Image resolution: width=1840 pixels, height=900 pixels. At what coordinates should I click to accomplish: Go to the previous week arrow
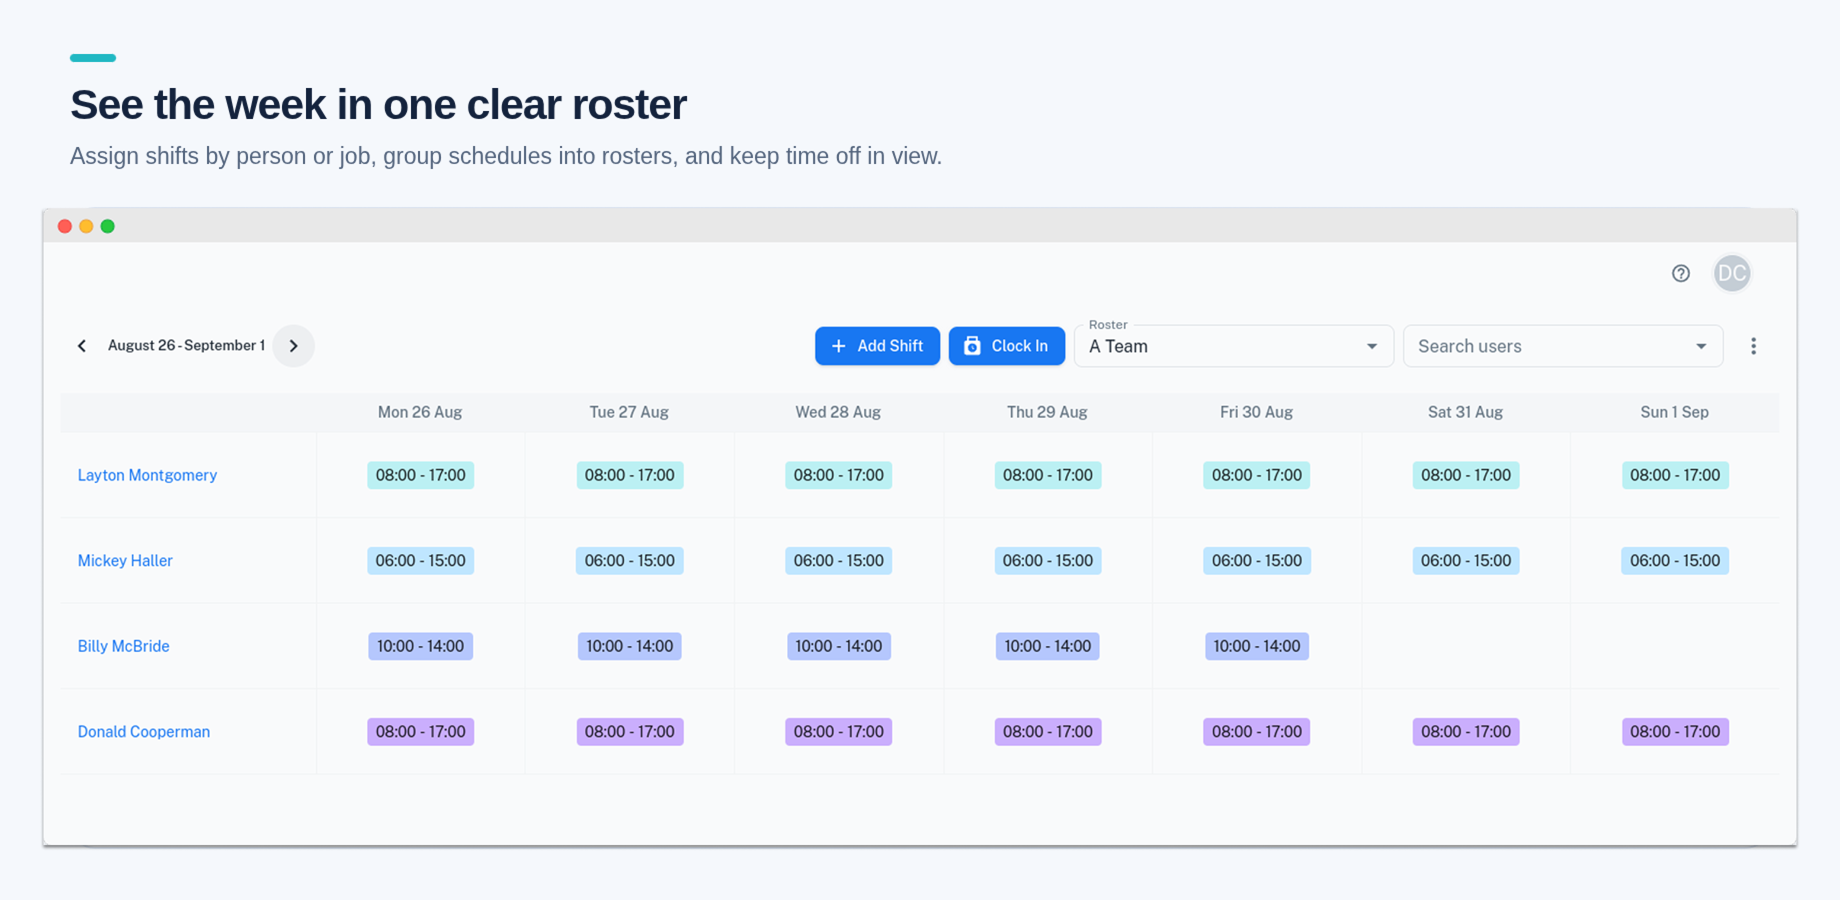[82, 346]
